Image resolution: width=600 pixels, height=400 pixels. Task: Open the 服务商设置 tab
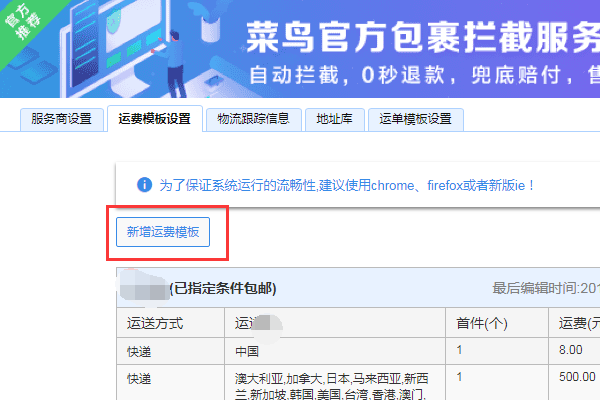[62, 119]
